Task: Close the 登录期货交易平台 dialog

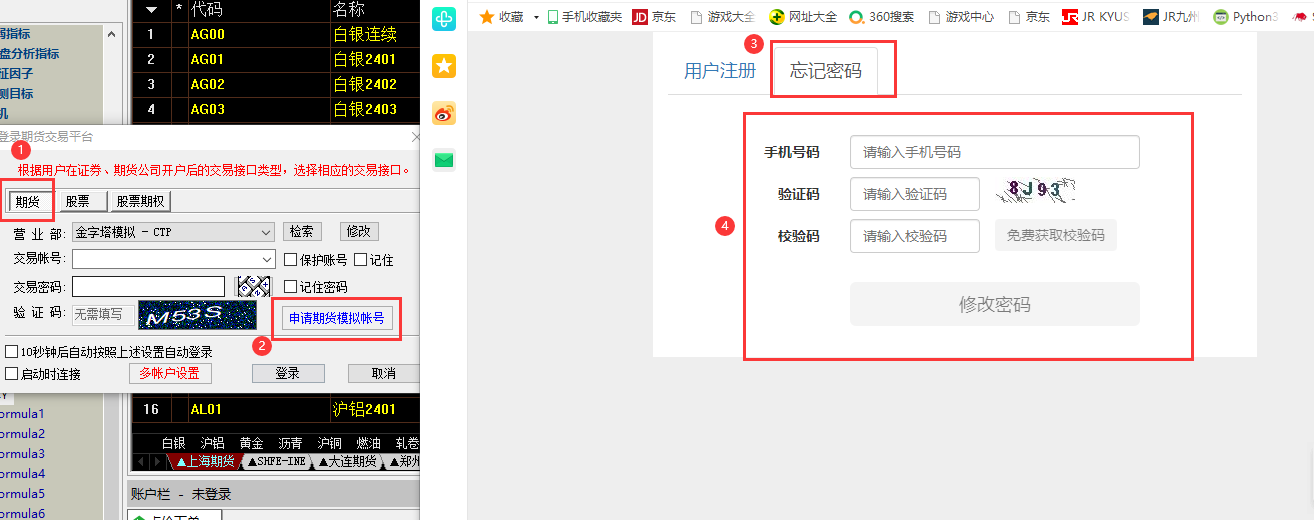Action: (416, 137)
